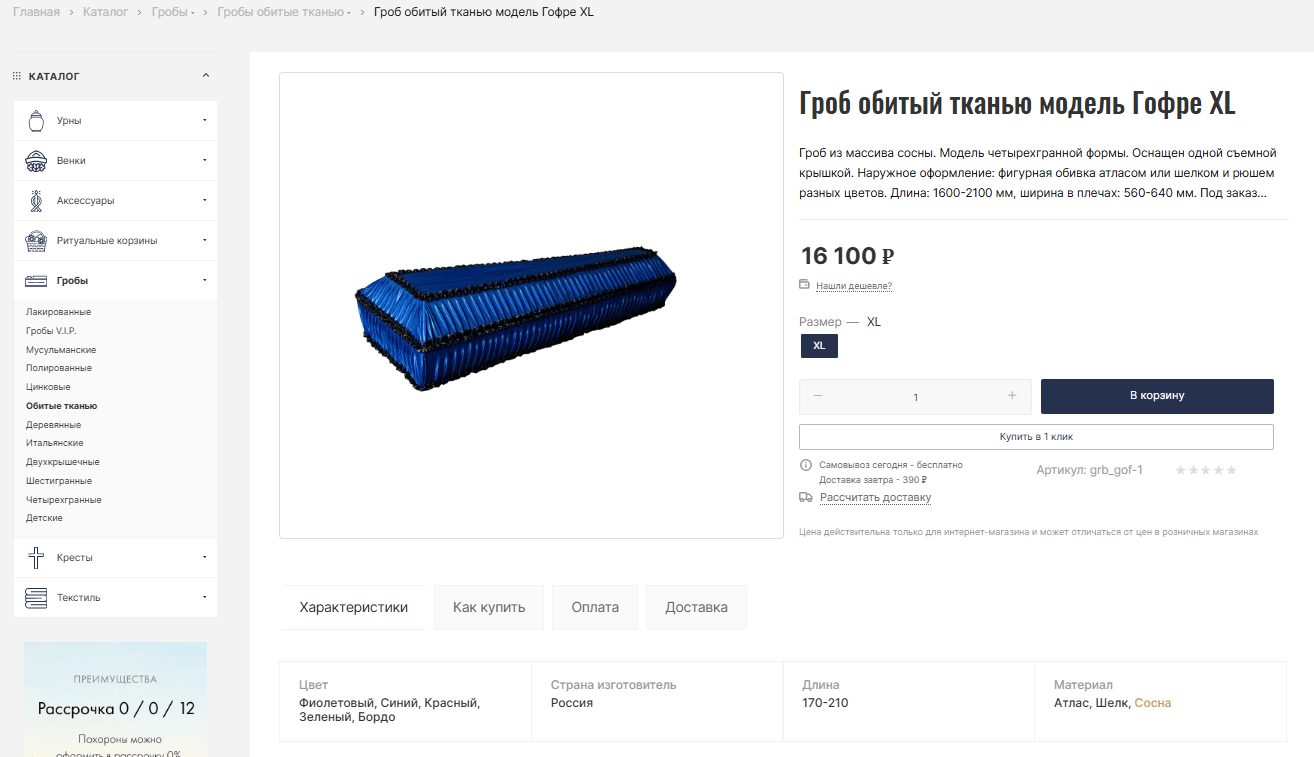Screen dimensions: 1314x757
Task: Open the Доставка tab
Action: point(696,607)
